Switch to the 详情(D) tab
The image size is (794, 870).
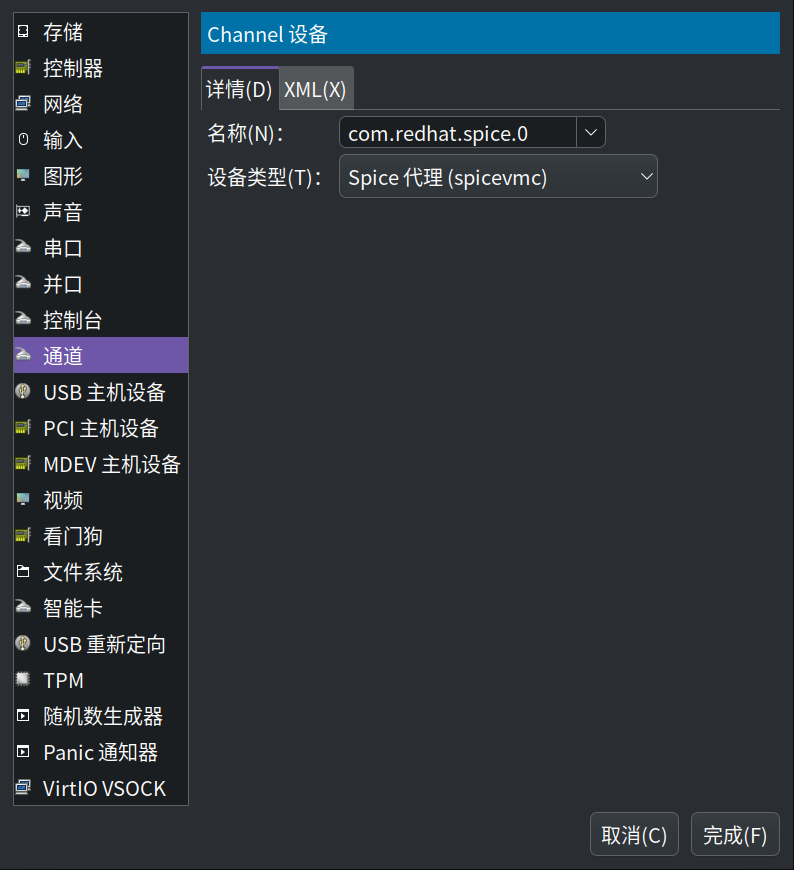239,89
